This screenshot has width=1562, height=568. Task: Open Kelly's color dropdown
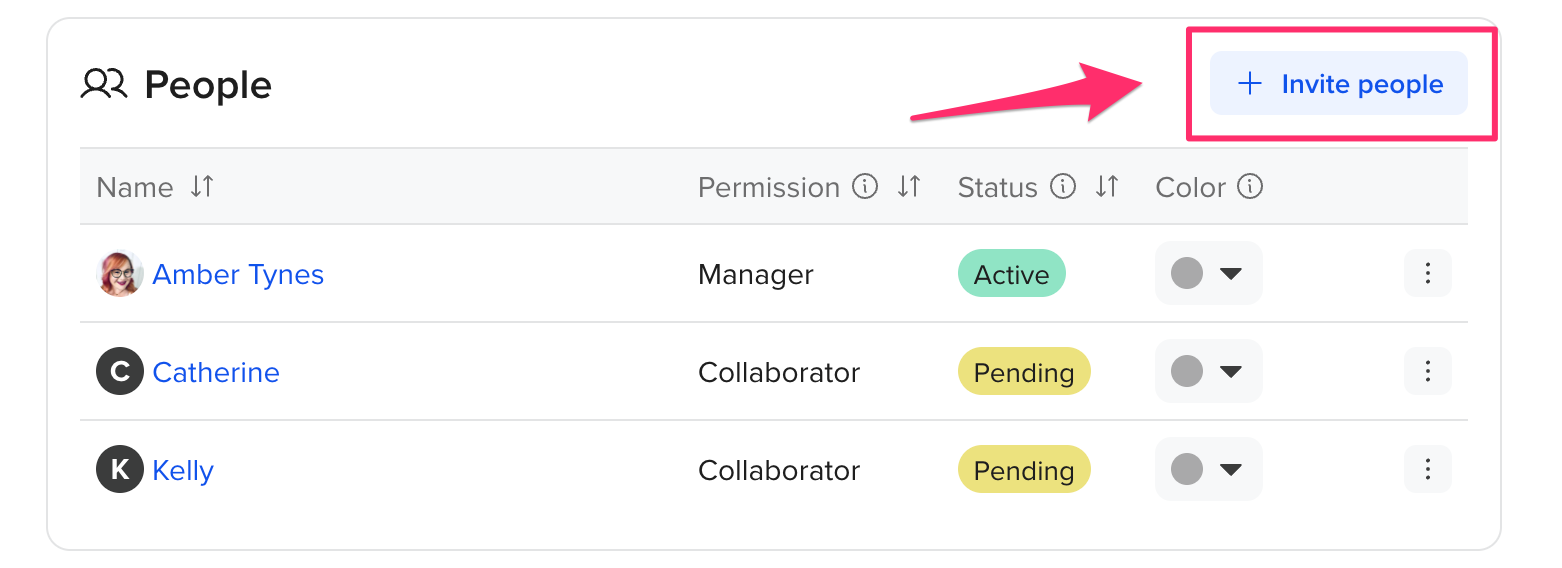click(x=1208, y=469)
